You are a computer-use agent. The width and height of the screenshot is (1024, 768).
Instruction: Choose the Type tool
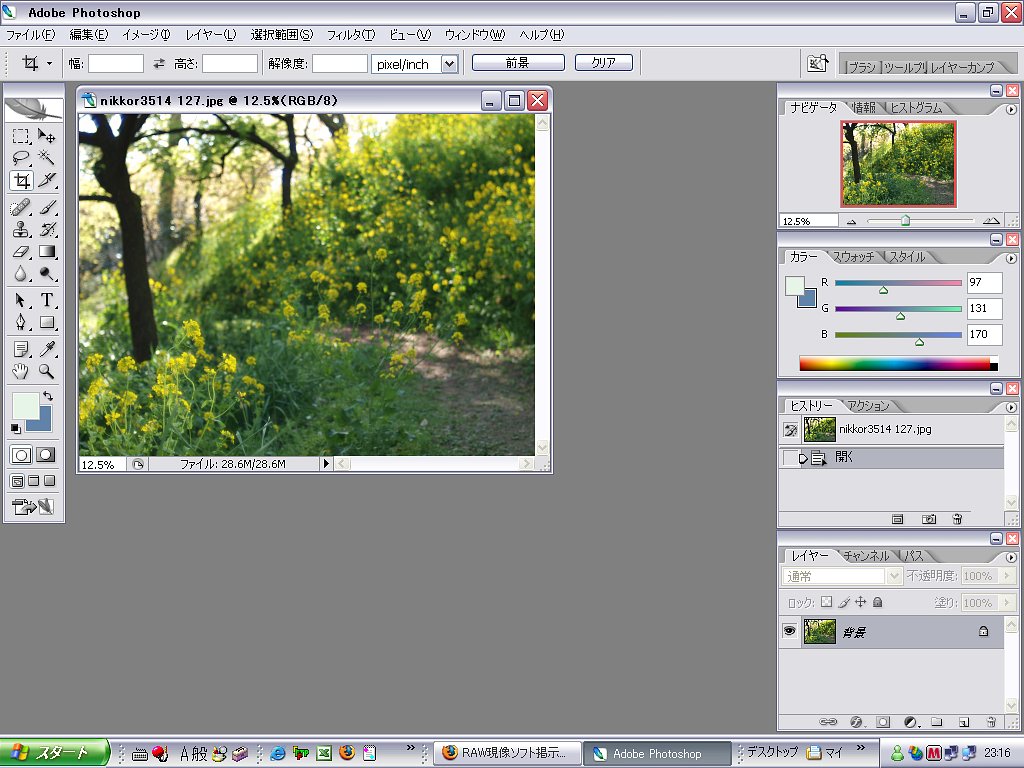click(x=46, y=300)
